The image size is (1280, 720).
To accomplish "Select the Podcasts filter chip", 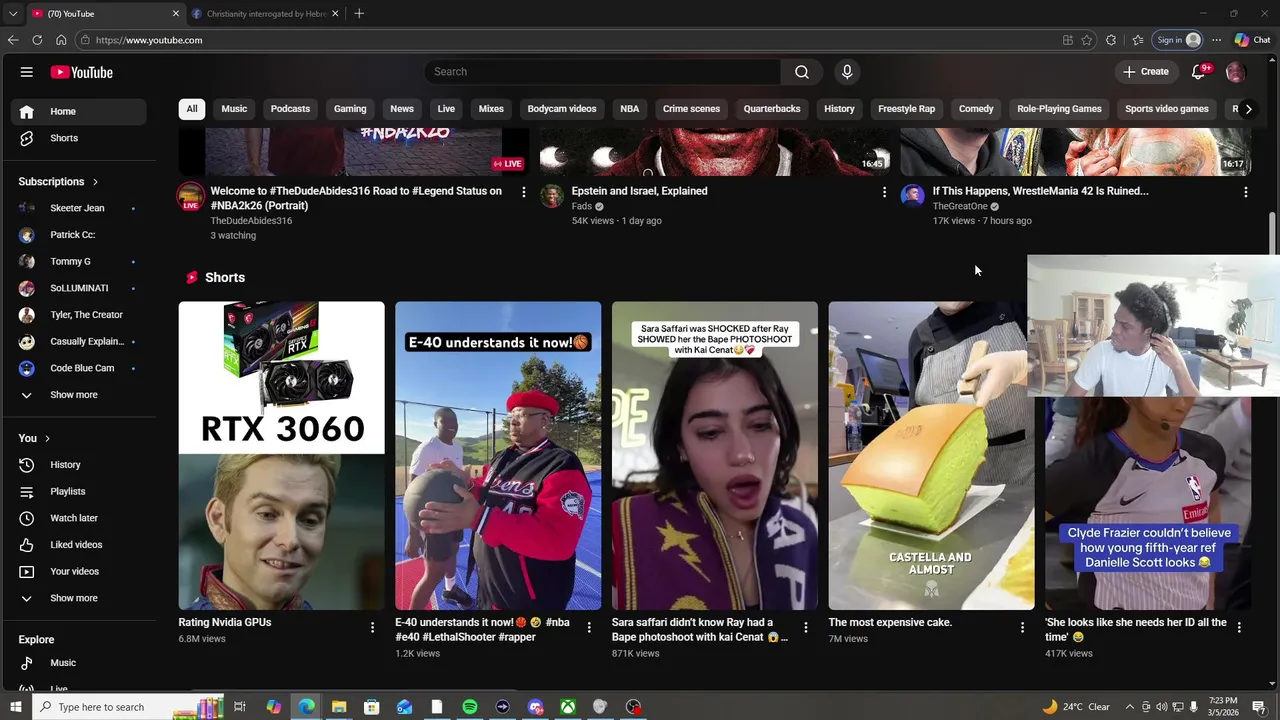I will tap(290, 109).
